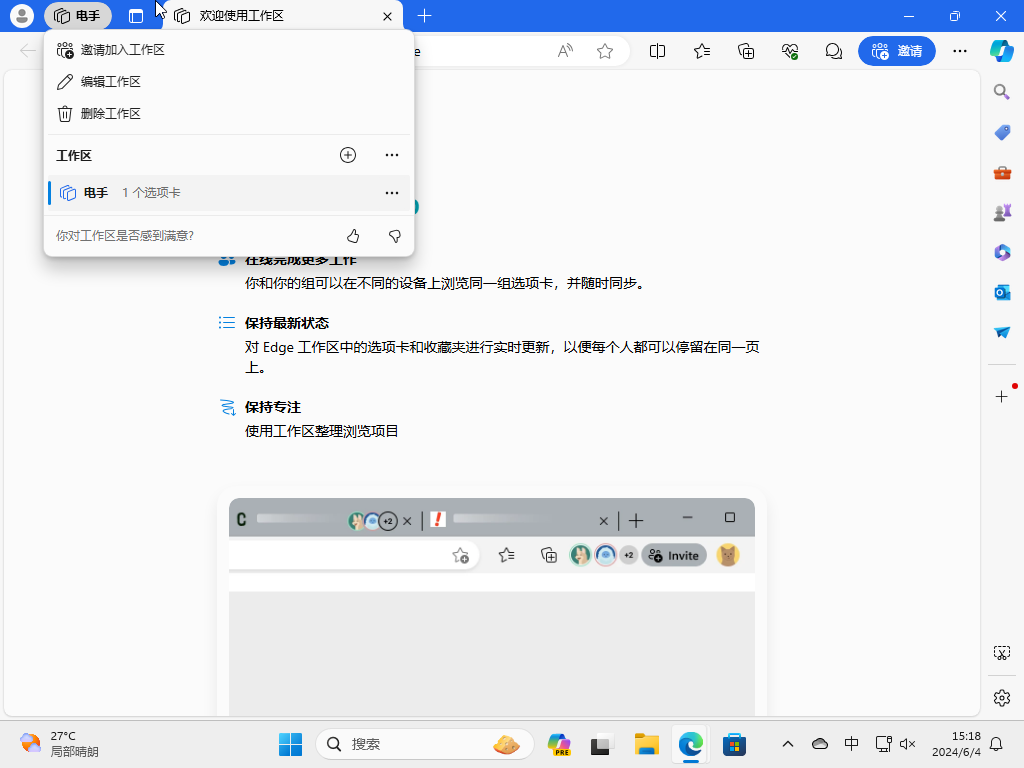
Task: Give thumbs up feedback on 工作区
Action: tap(353, 236)
